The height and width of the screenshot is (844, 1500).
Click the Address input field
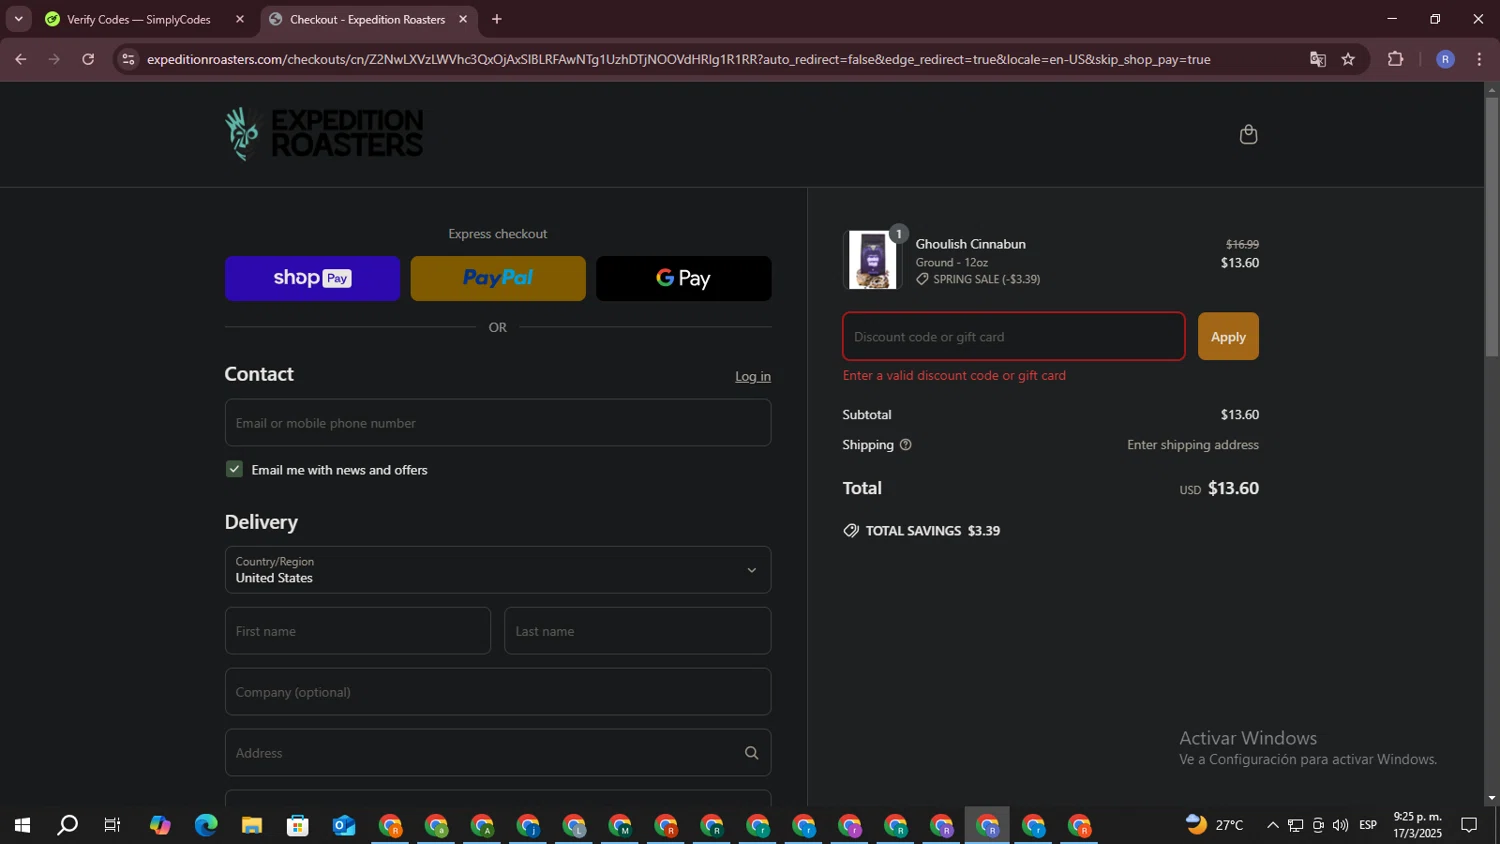coord(498,753)
